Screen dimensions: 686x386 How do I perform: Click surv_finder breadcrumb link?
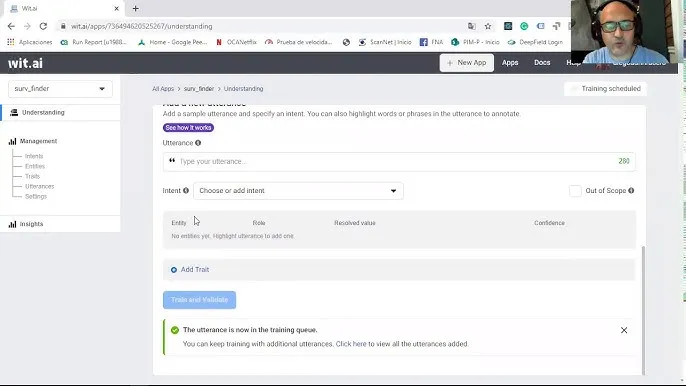click(199, 89)
